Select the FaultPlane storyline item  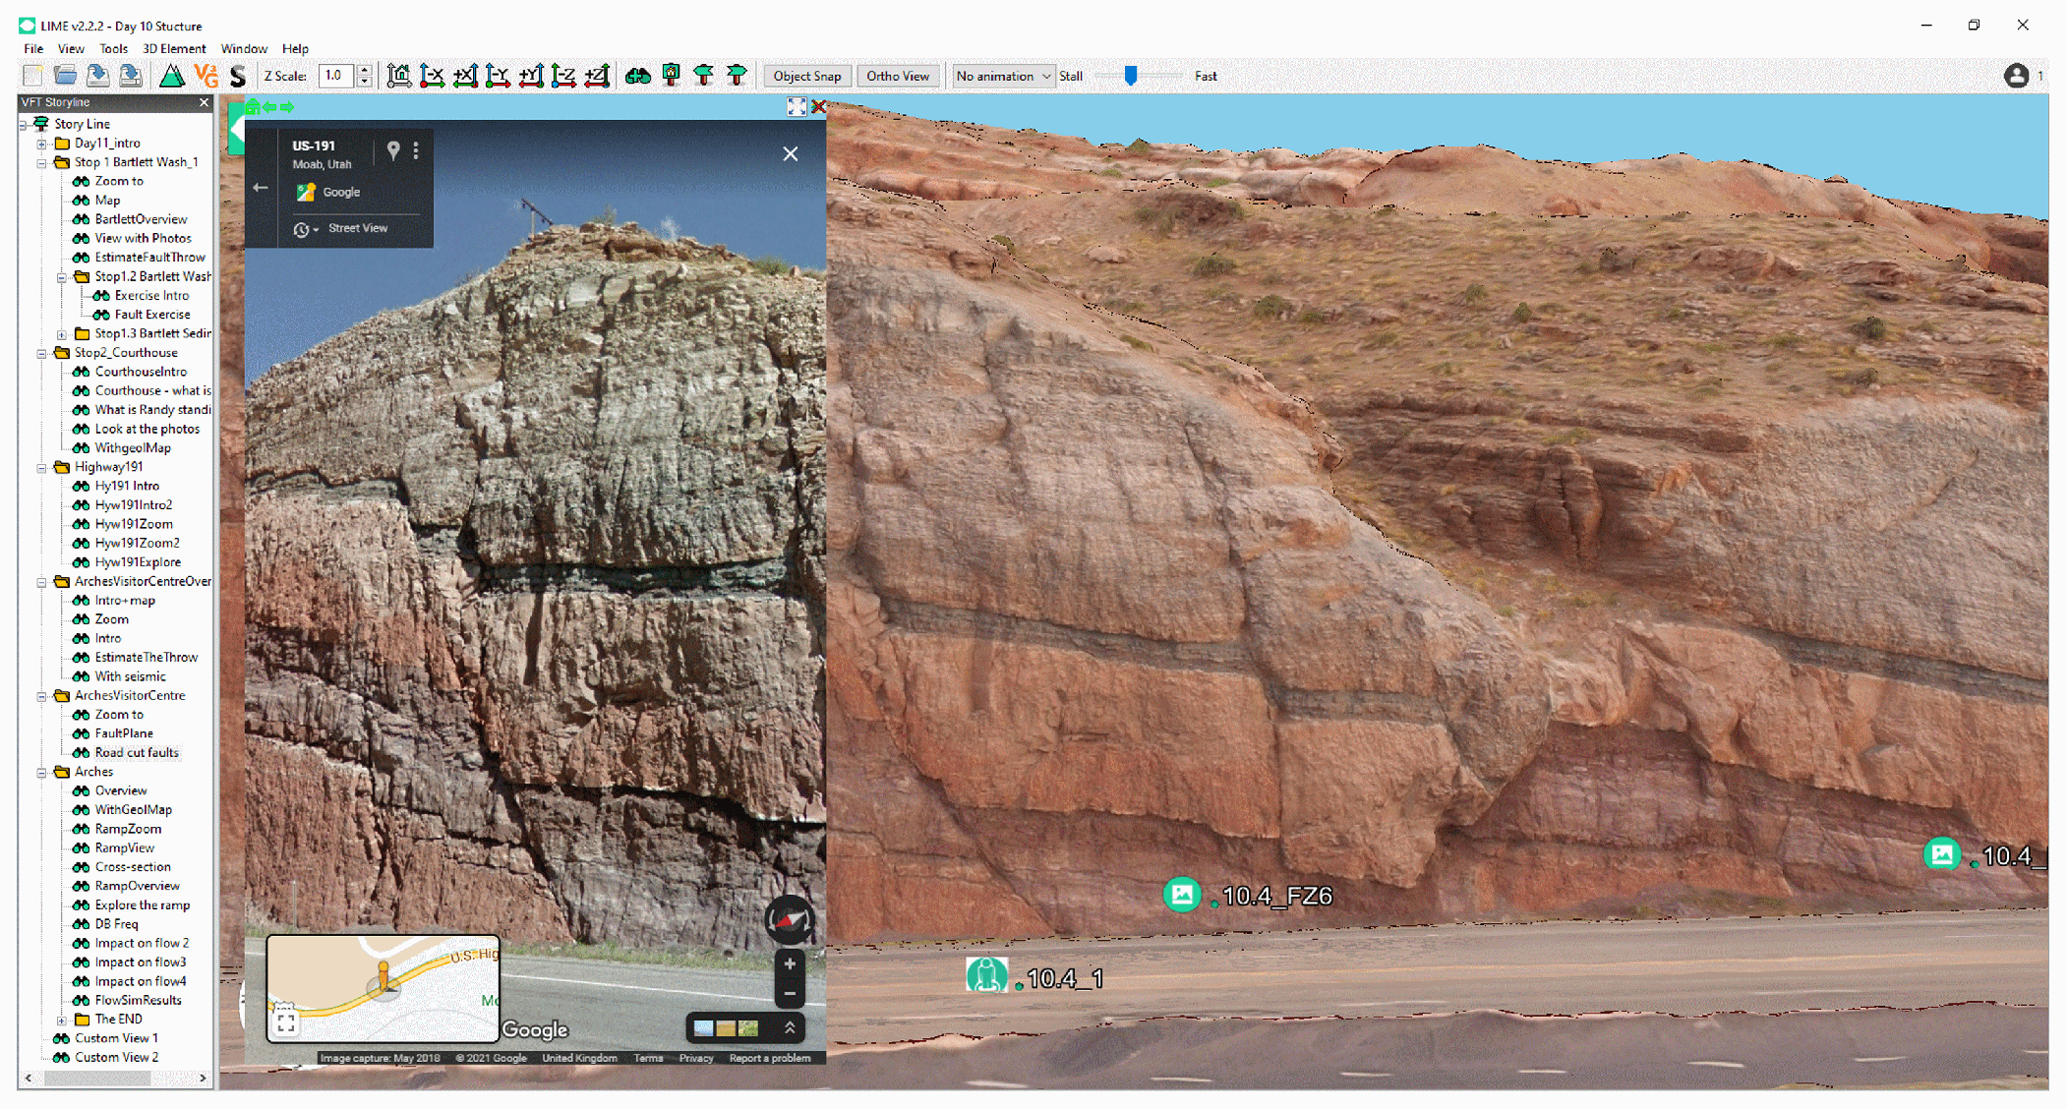pos(124,734)
